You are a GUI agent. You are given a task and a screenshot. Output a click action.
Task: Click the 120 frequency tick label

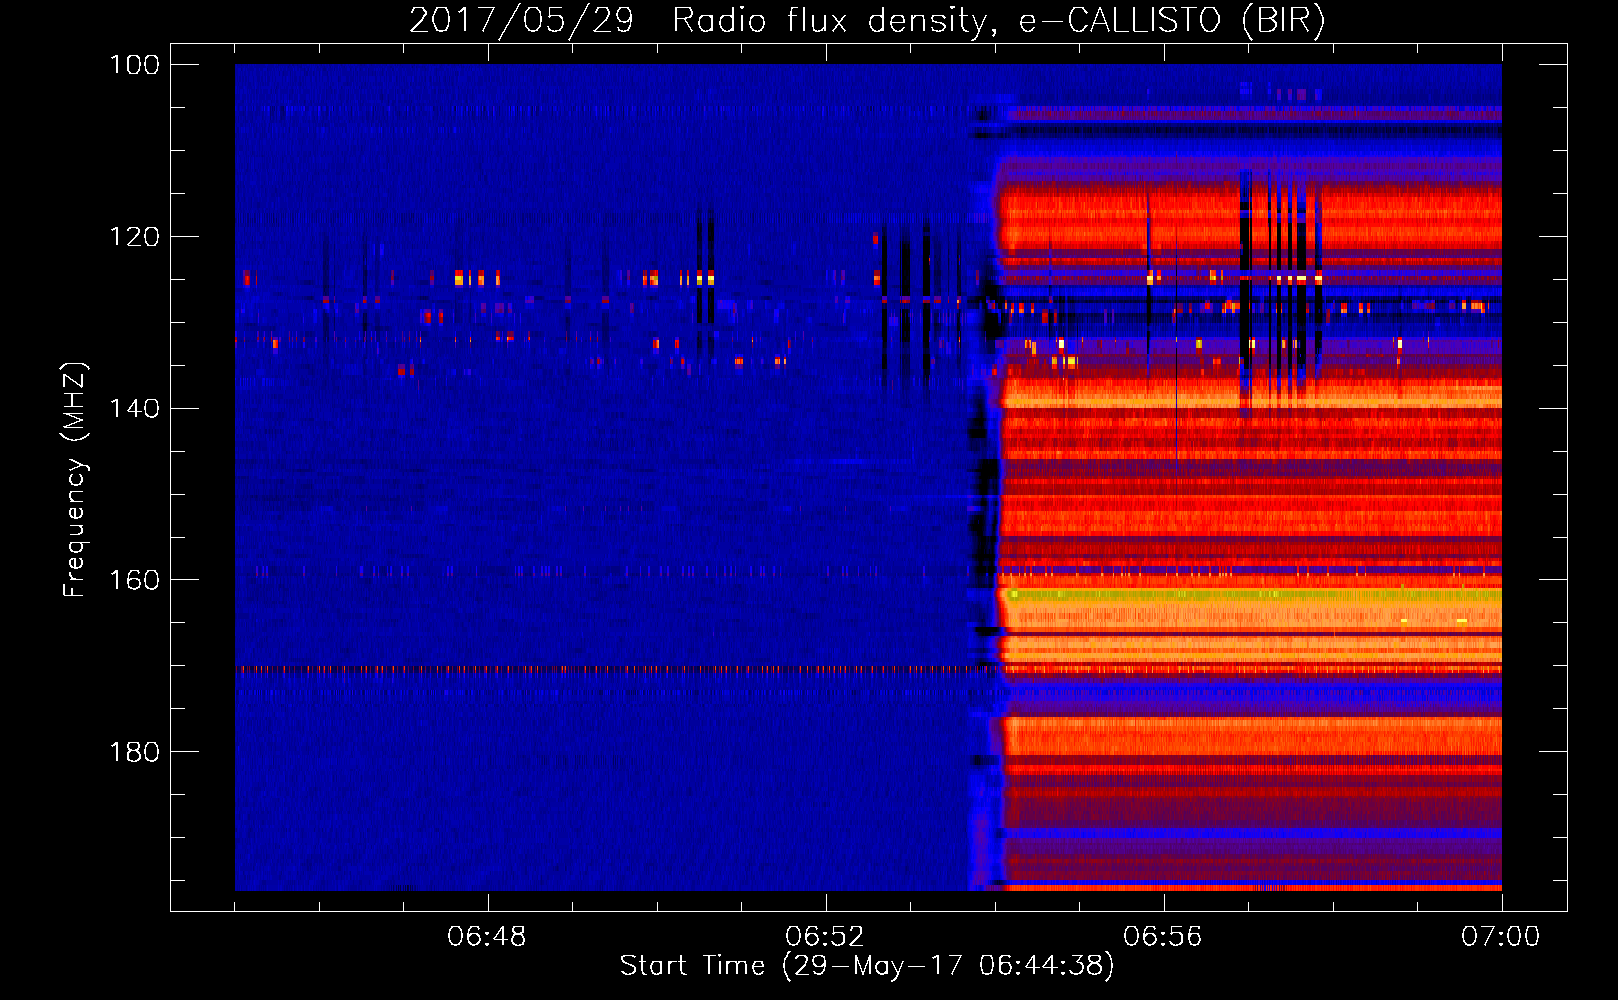pos(135,237)
